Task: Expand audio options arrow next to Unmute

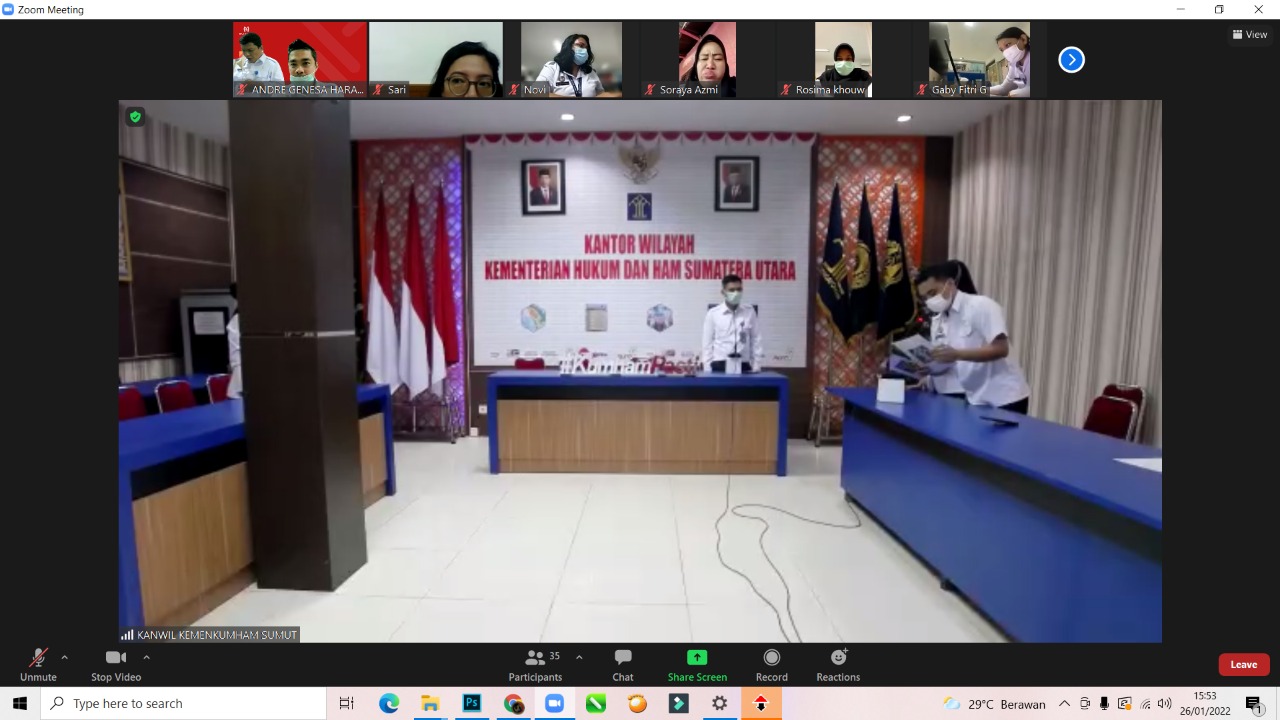Action: (65, 657)
